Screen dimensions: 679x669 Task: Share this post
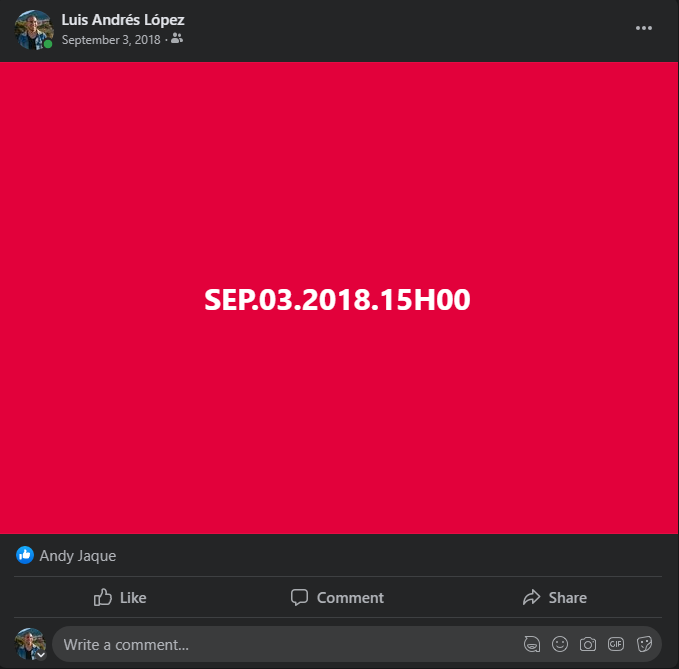tap(555, 598)
